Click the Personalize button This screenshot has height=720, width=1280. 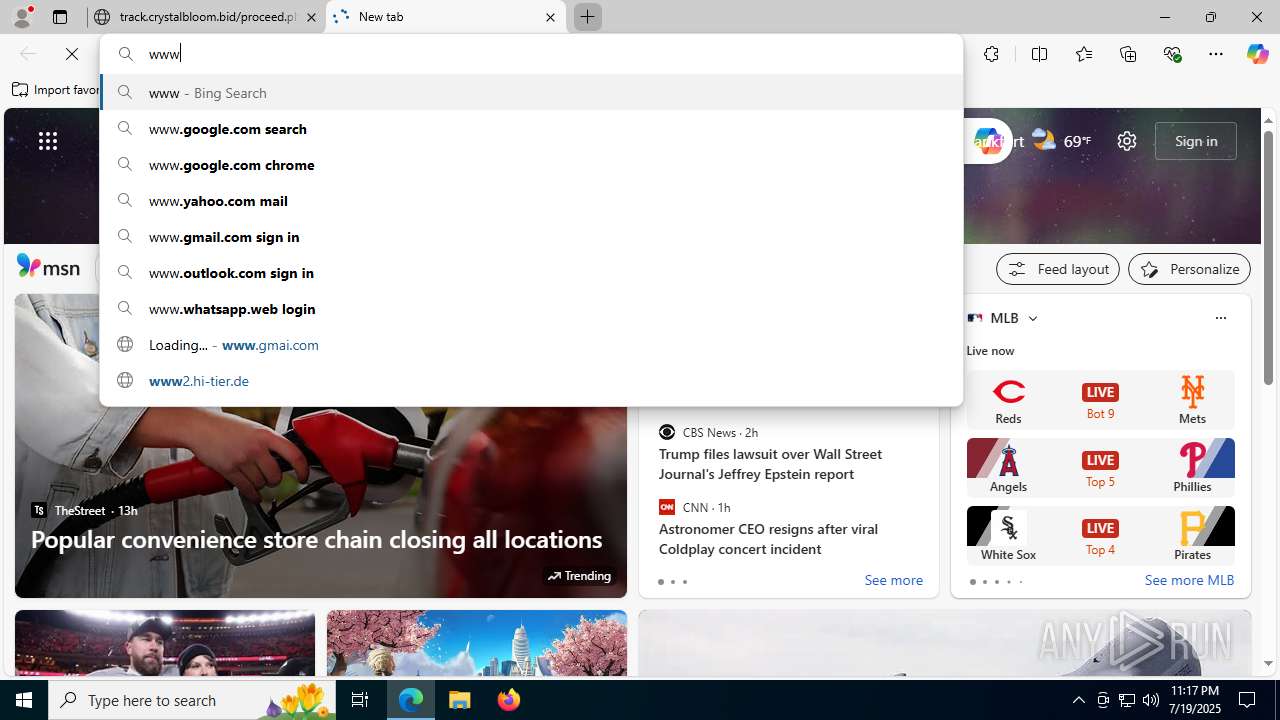[x=1189, y=269]
